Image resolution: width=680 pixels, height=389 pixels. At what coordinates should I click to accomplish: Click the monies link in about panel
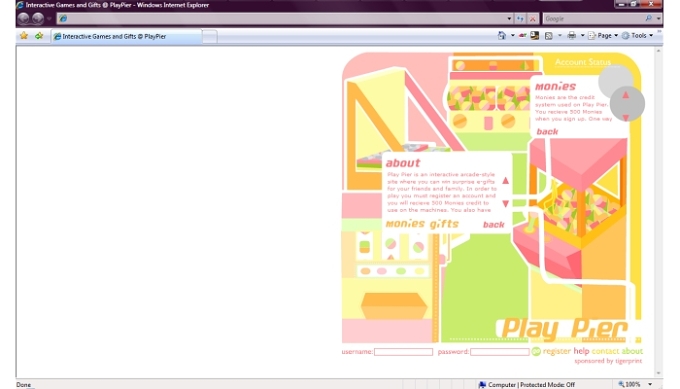pos(405,224)
